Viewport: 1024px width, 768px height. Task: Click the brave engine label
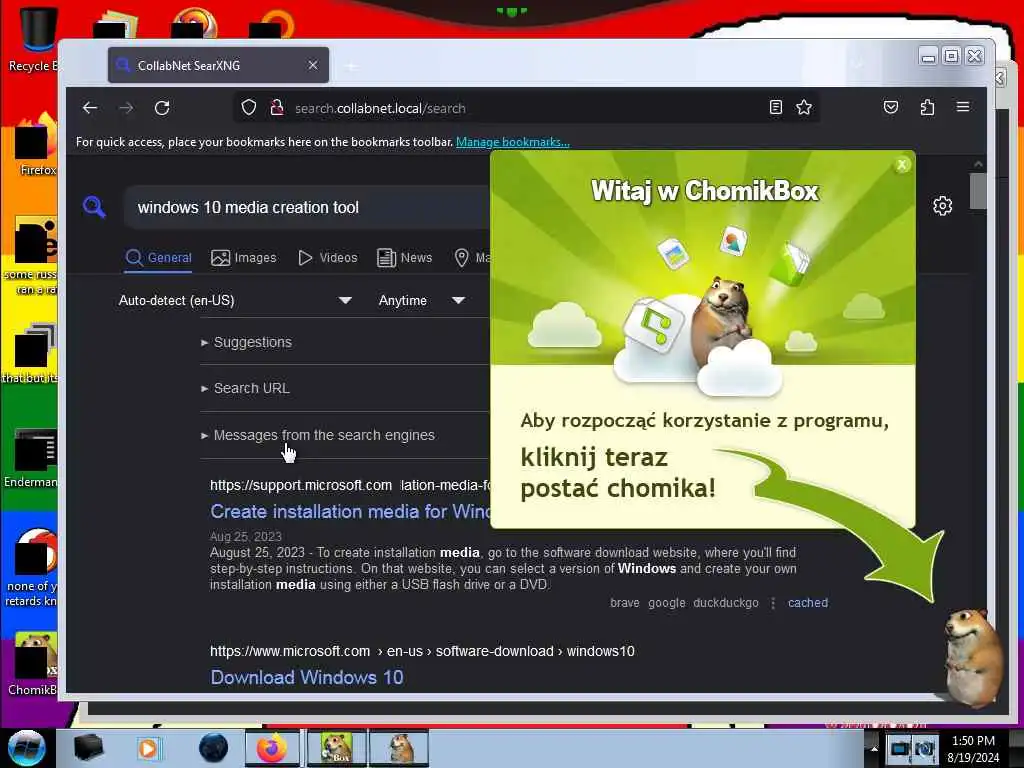625,603
